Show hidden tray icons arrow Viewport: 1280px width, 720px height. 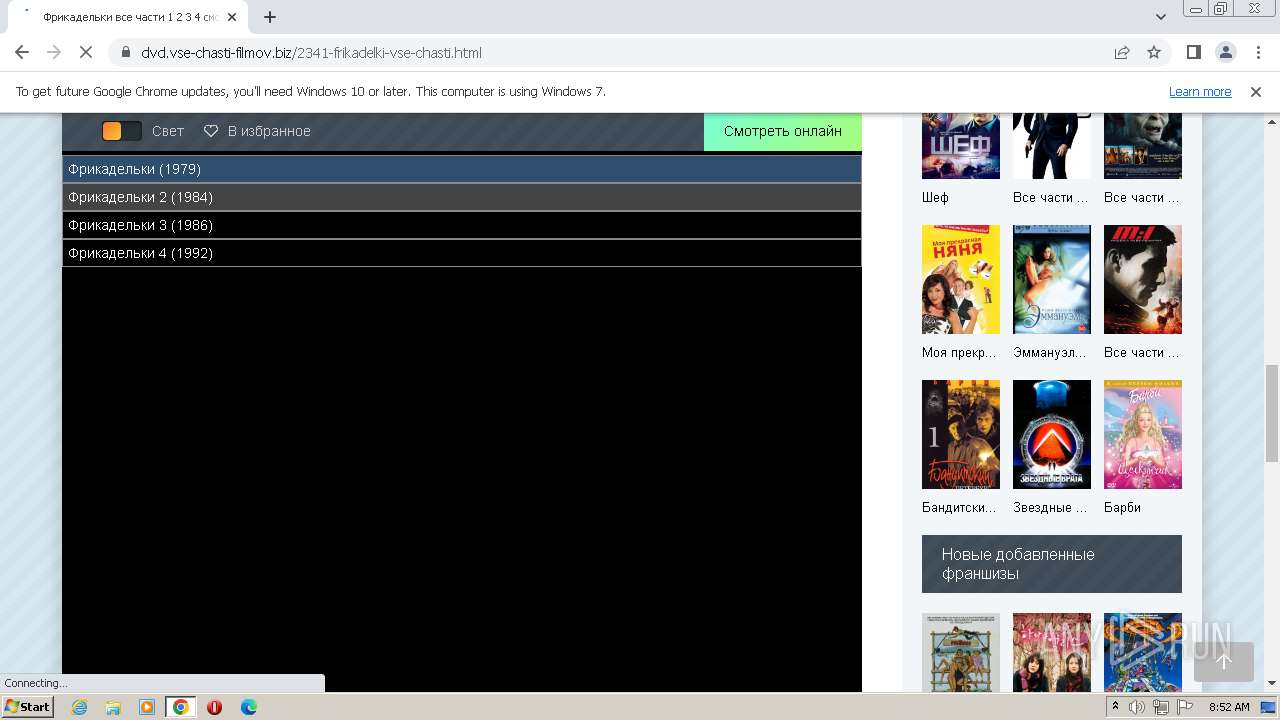point(1116,707)
